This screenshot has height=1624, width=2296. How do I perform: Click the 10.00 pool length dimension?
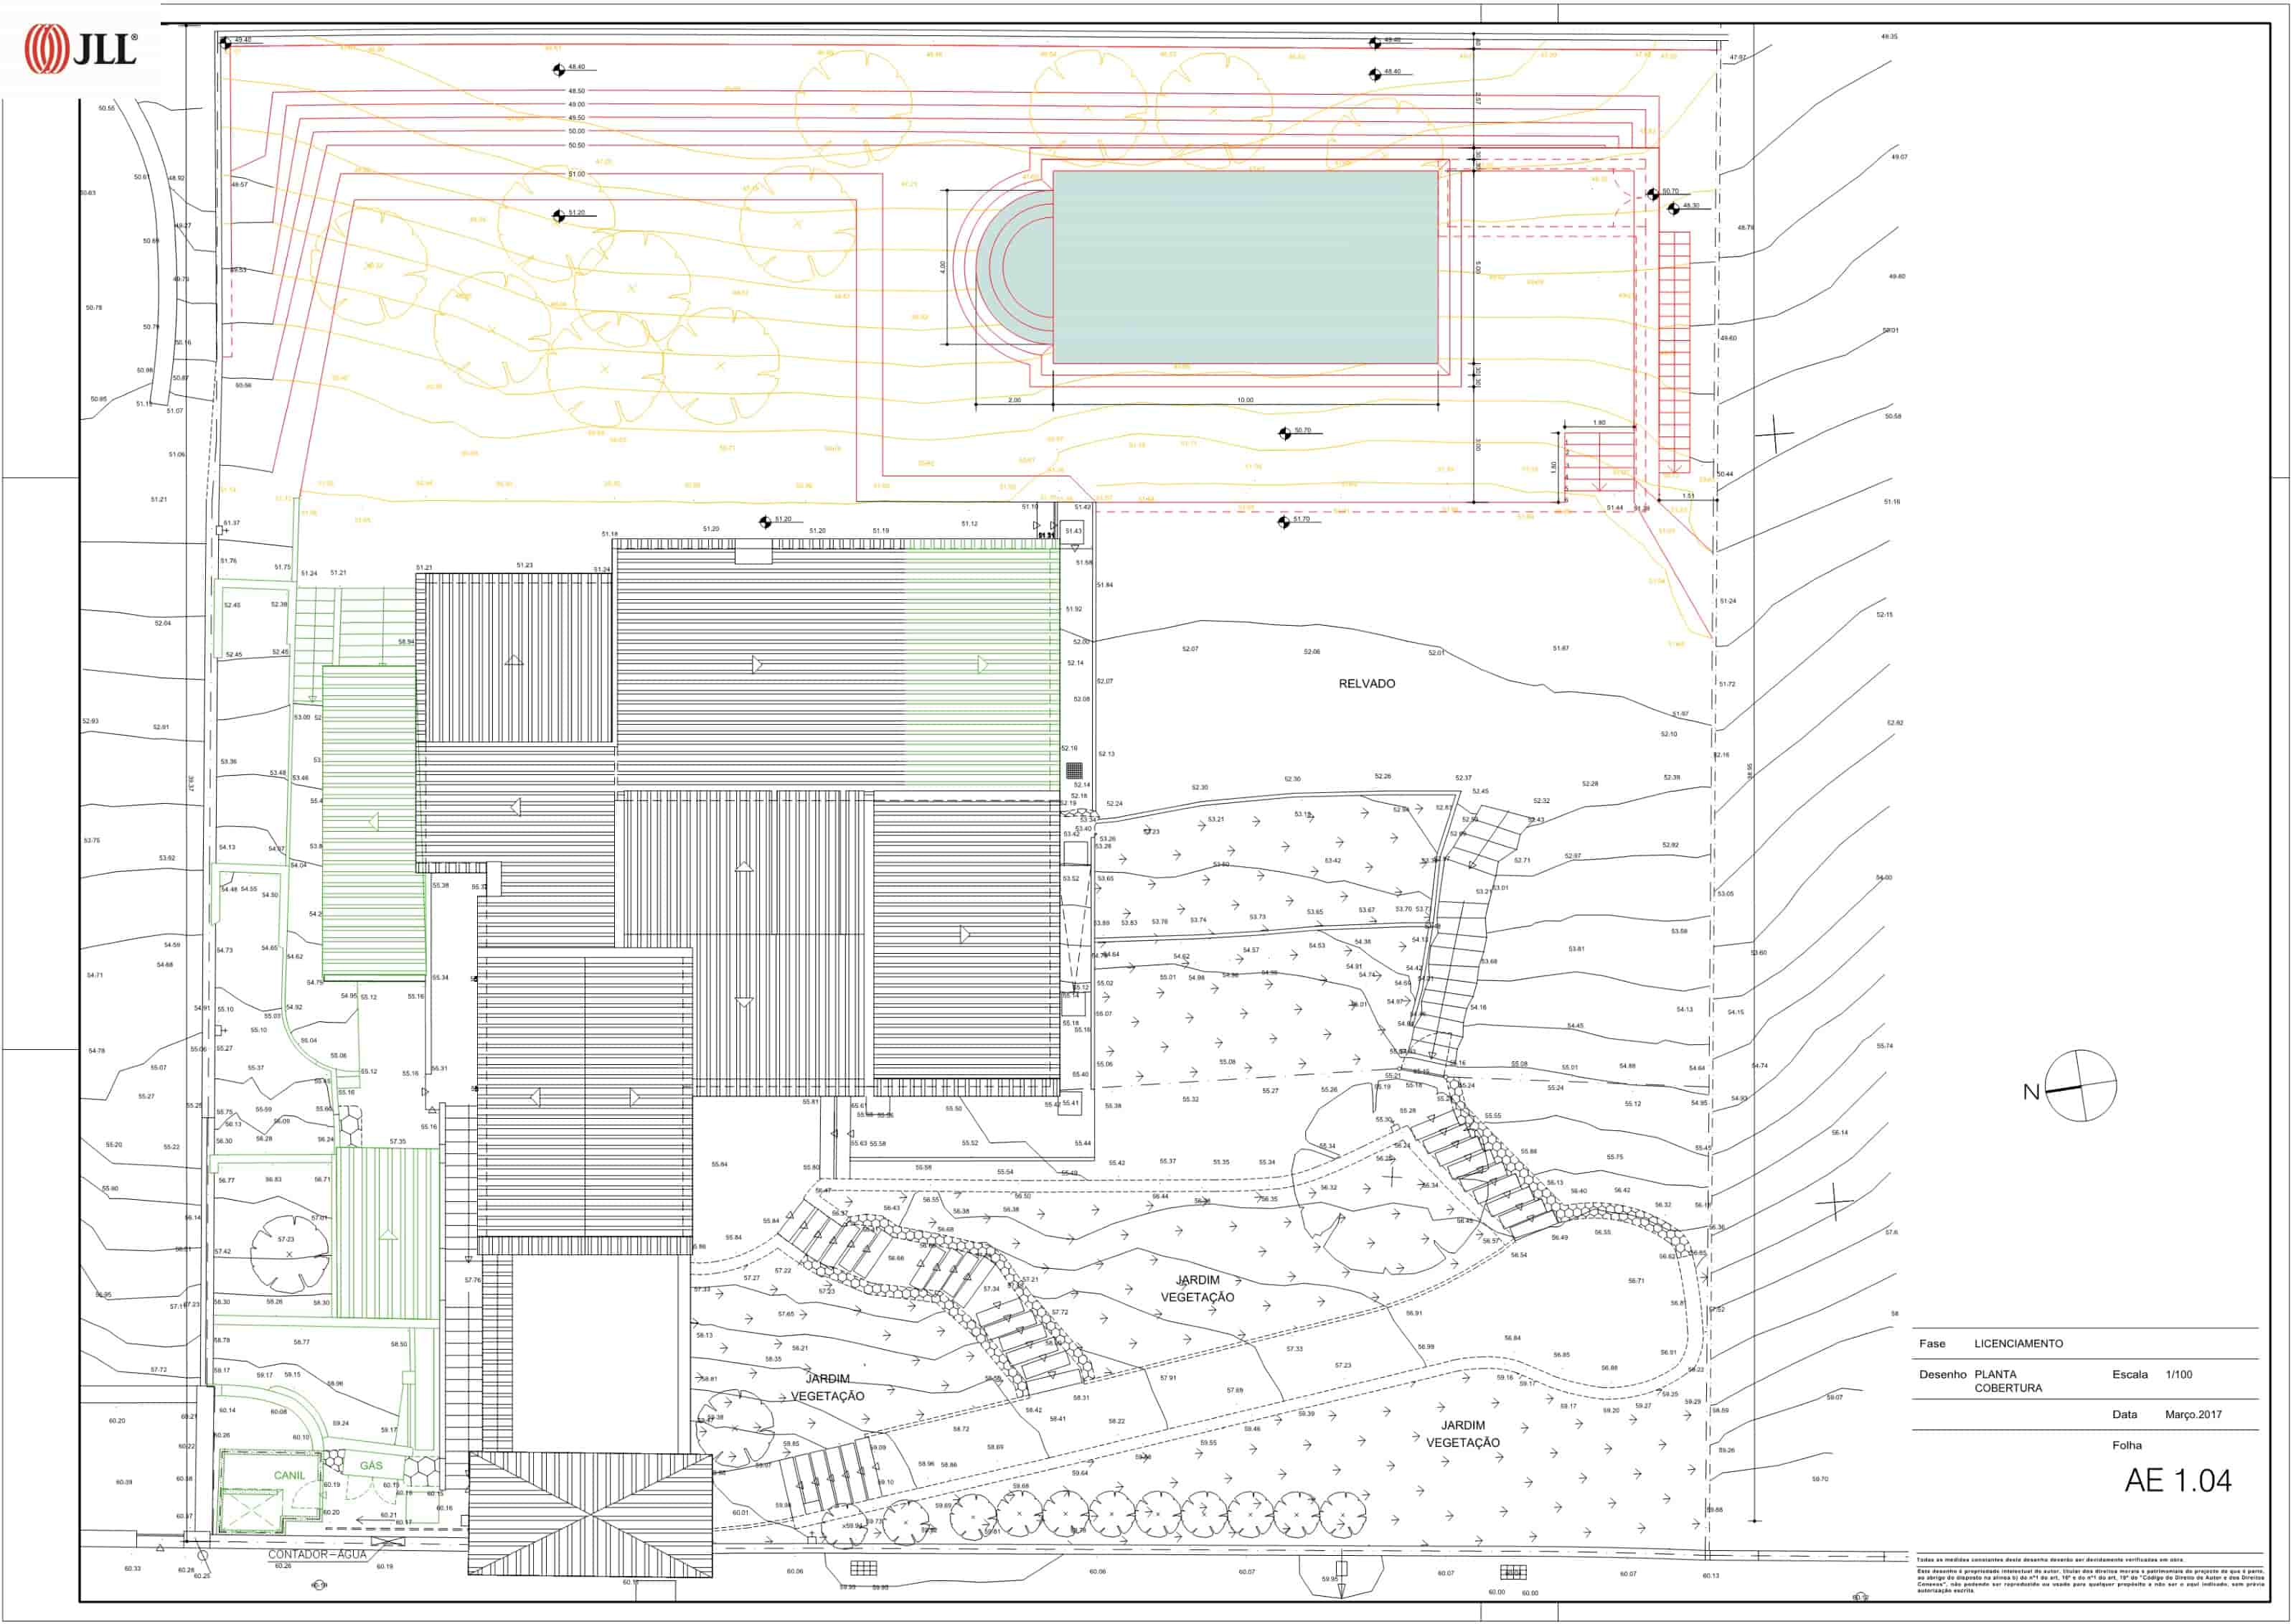pos(1245,400)
